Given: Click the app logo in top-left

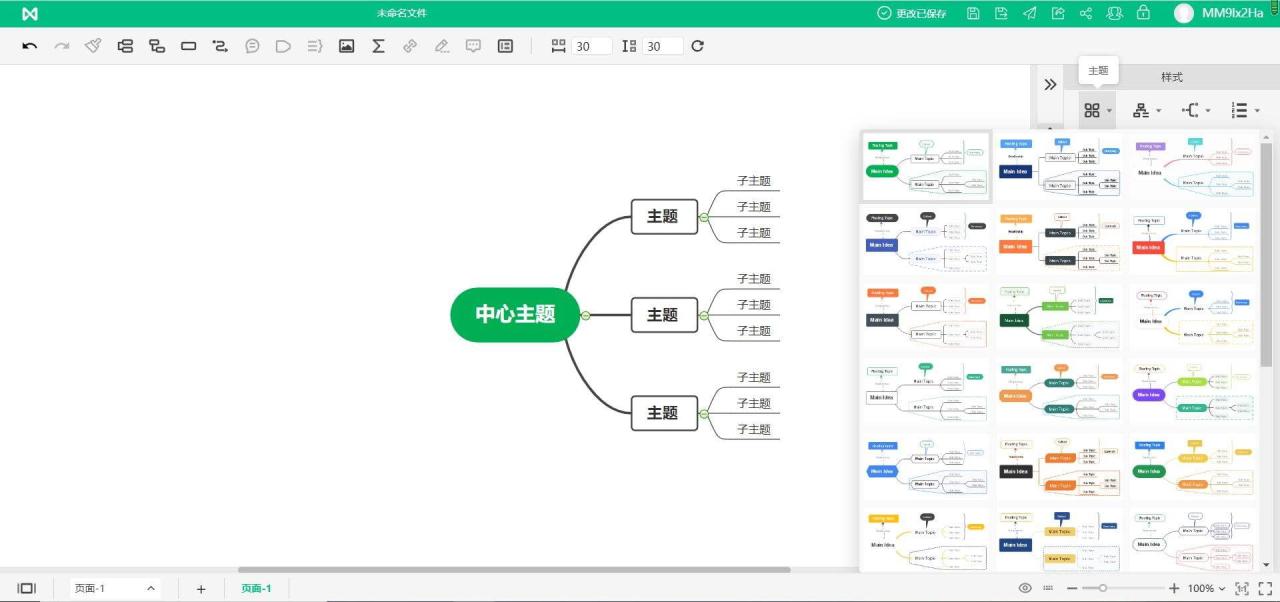Looking at the screenshot, I should coord(30,13).
